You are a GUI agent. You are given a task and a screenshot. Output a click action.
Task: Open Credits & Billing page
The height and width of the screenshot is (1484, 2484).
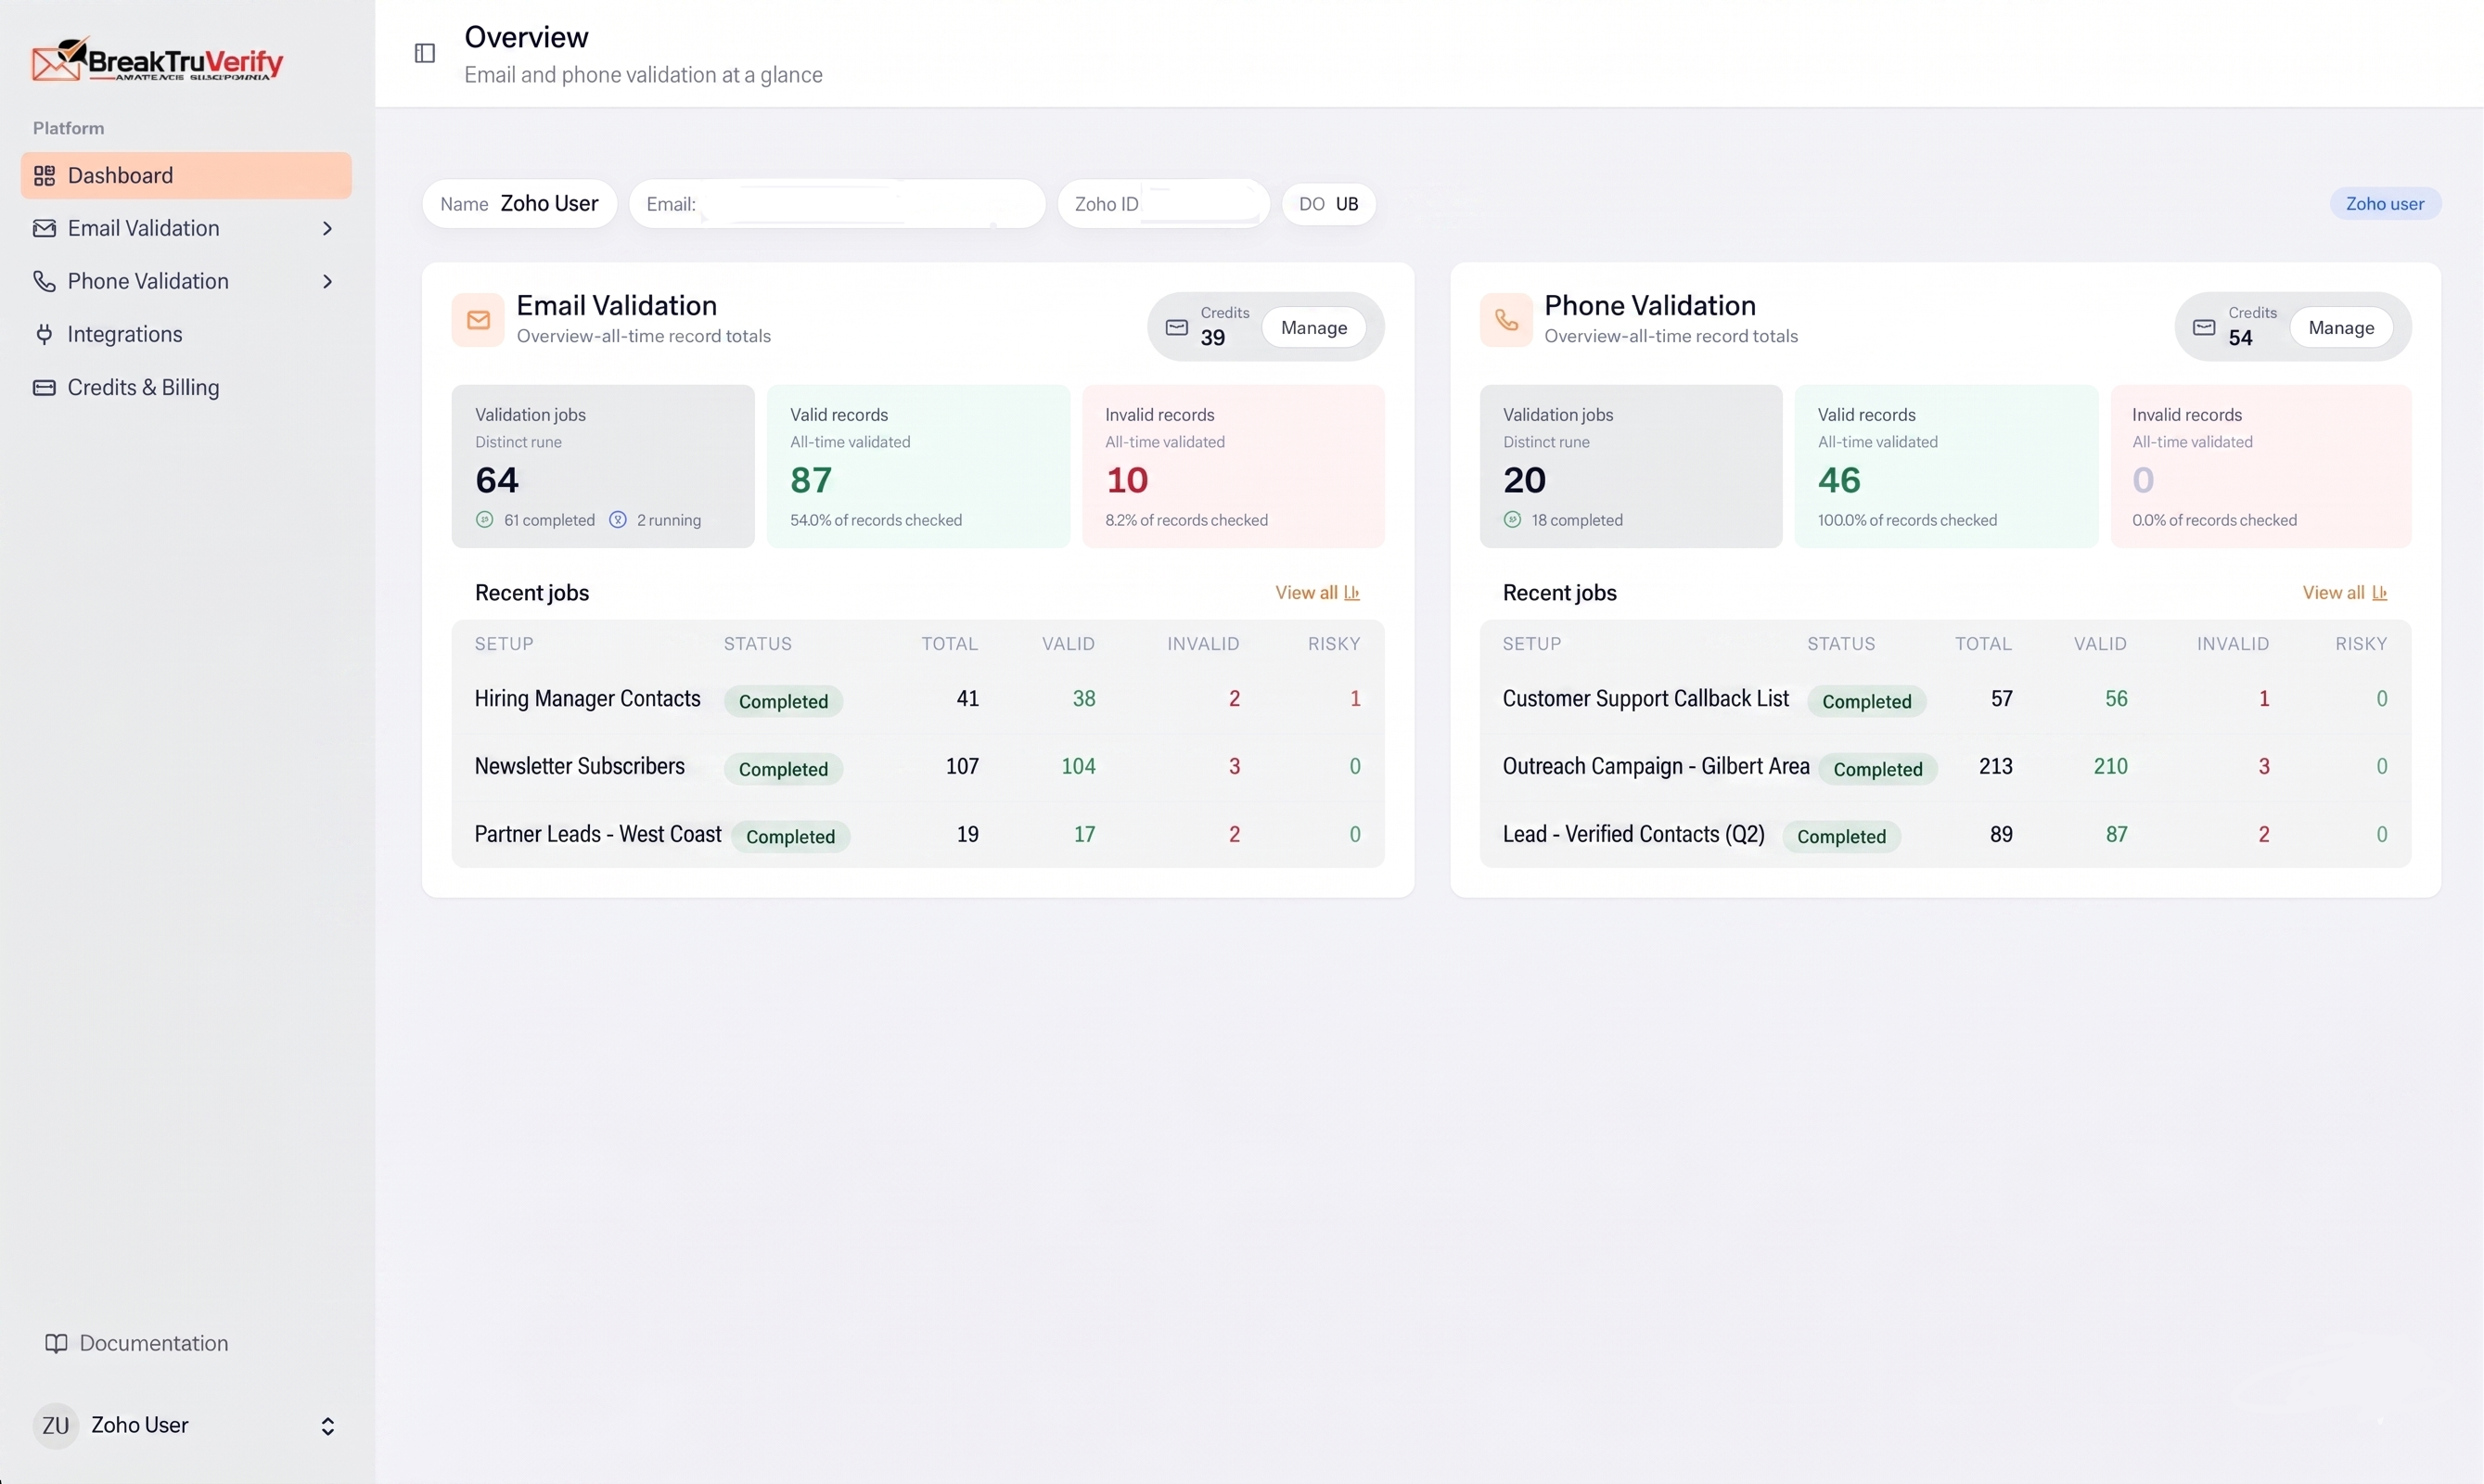(186, 388)
